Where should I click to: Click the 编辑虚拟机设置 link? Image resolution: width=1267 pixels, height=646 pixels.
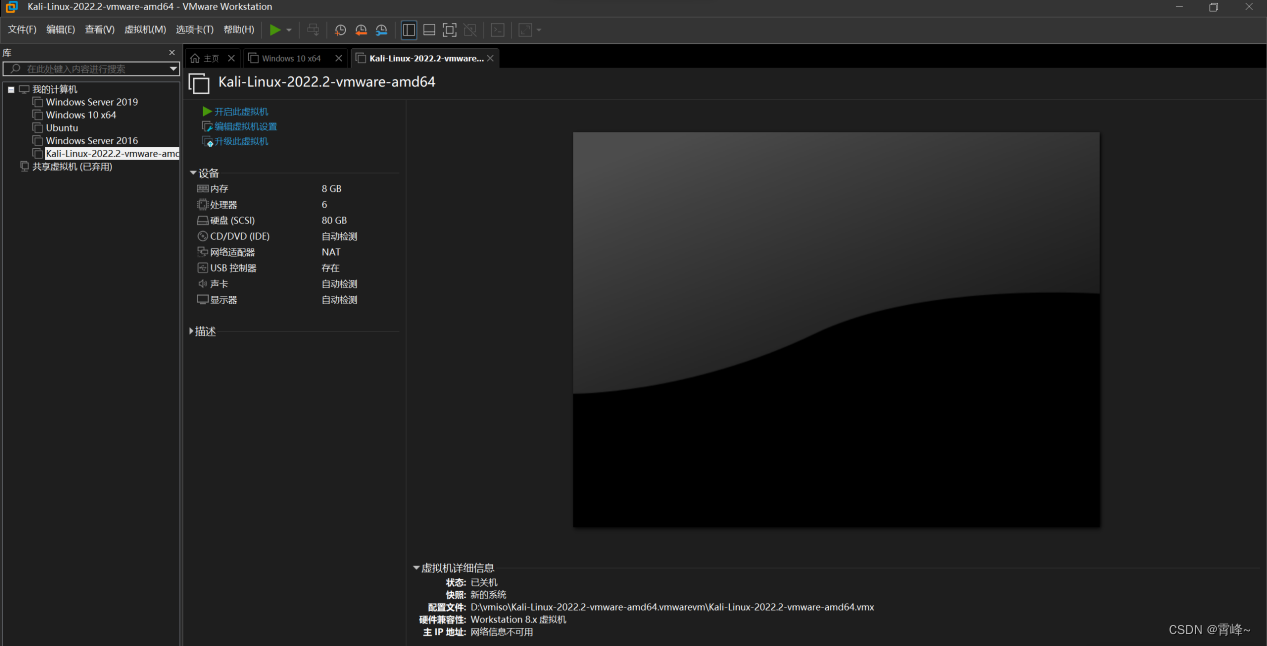pyautogui.click(x=245, y=126)
